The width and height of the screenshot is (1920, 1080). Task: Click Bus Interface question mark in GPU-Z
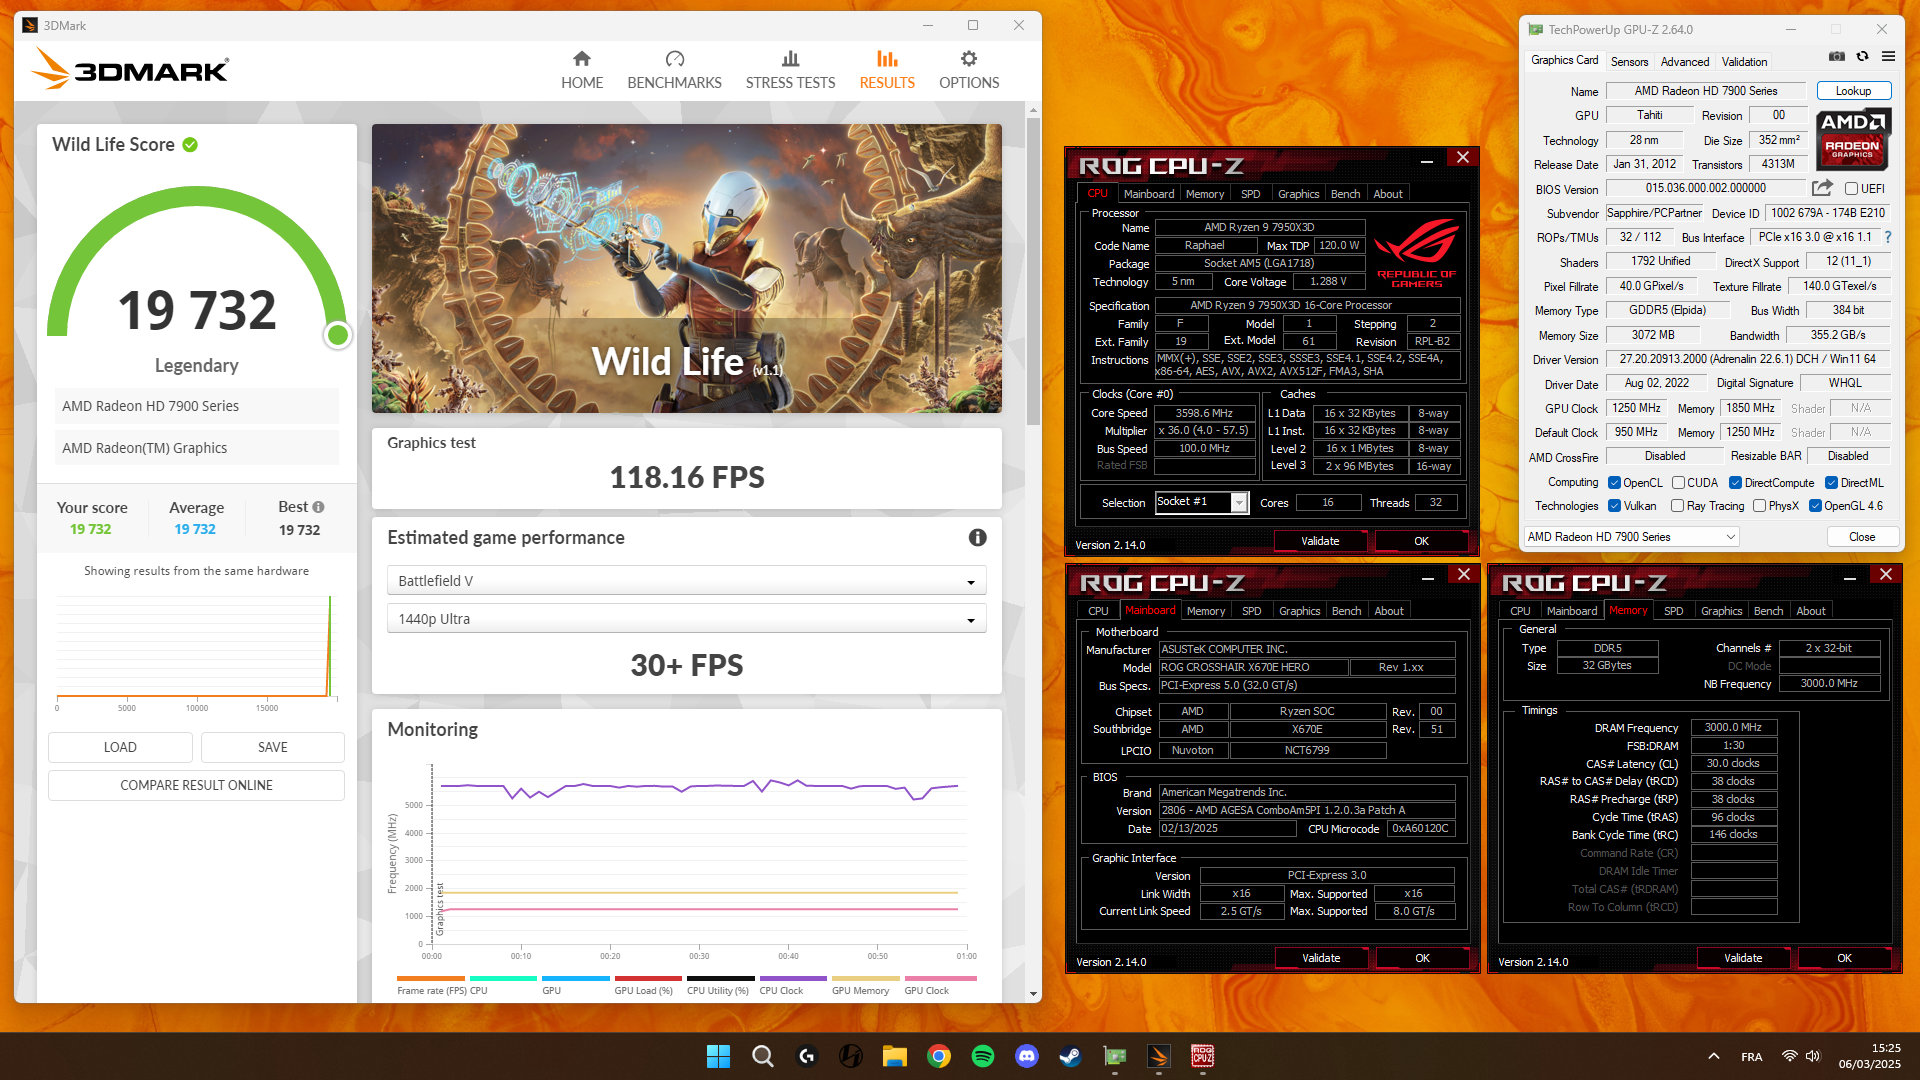pos(1888,237)
